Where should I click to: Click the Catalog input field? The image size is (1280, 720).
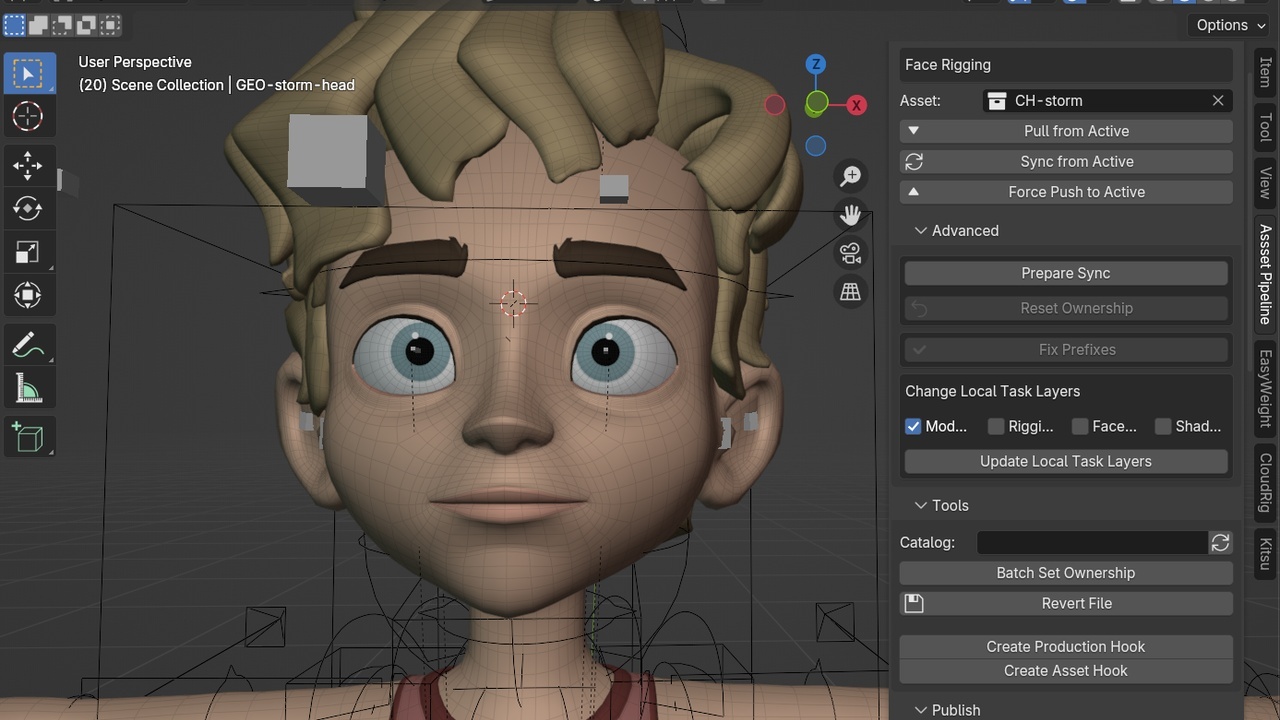[x=1092, y=542]
